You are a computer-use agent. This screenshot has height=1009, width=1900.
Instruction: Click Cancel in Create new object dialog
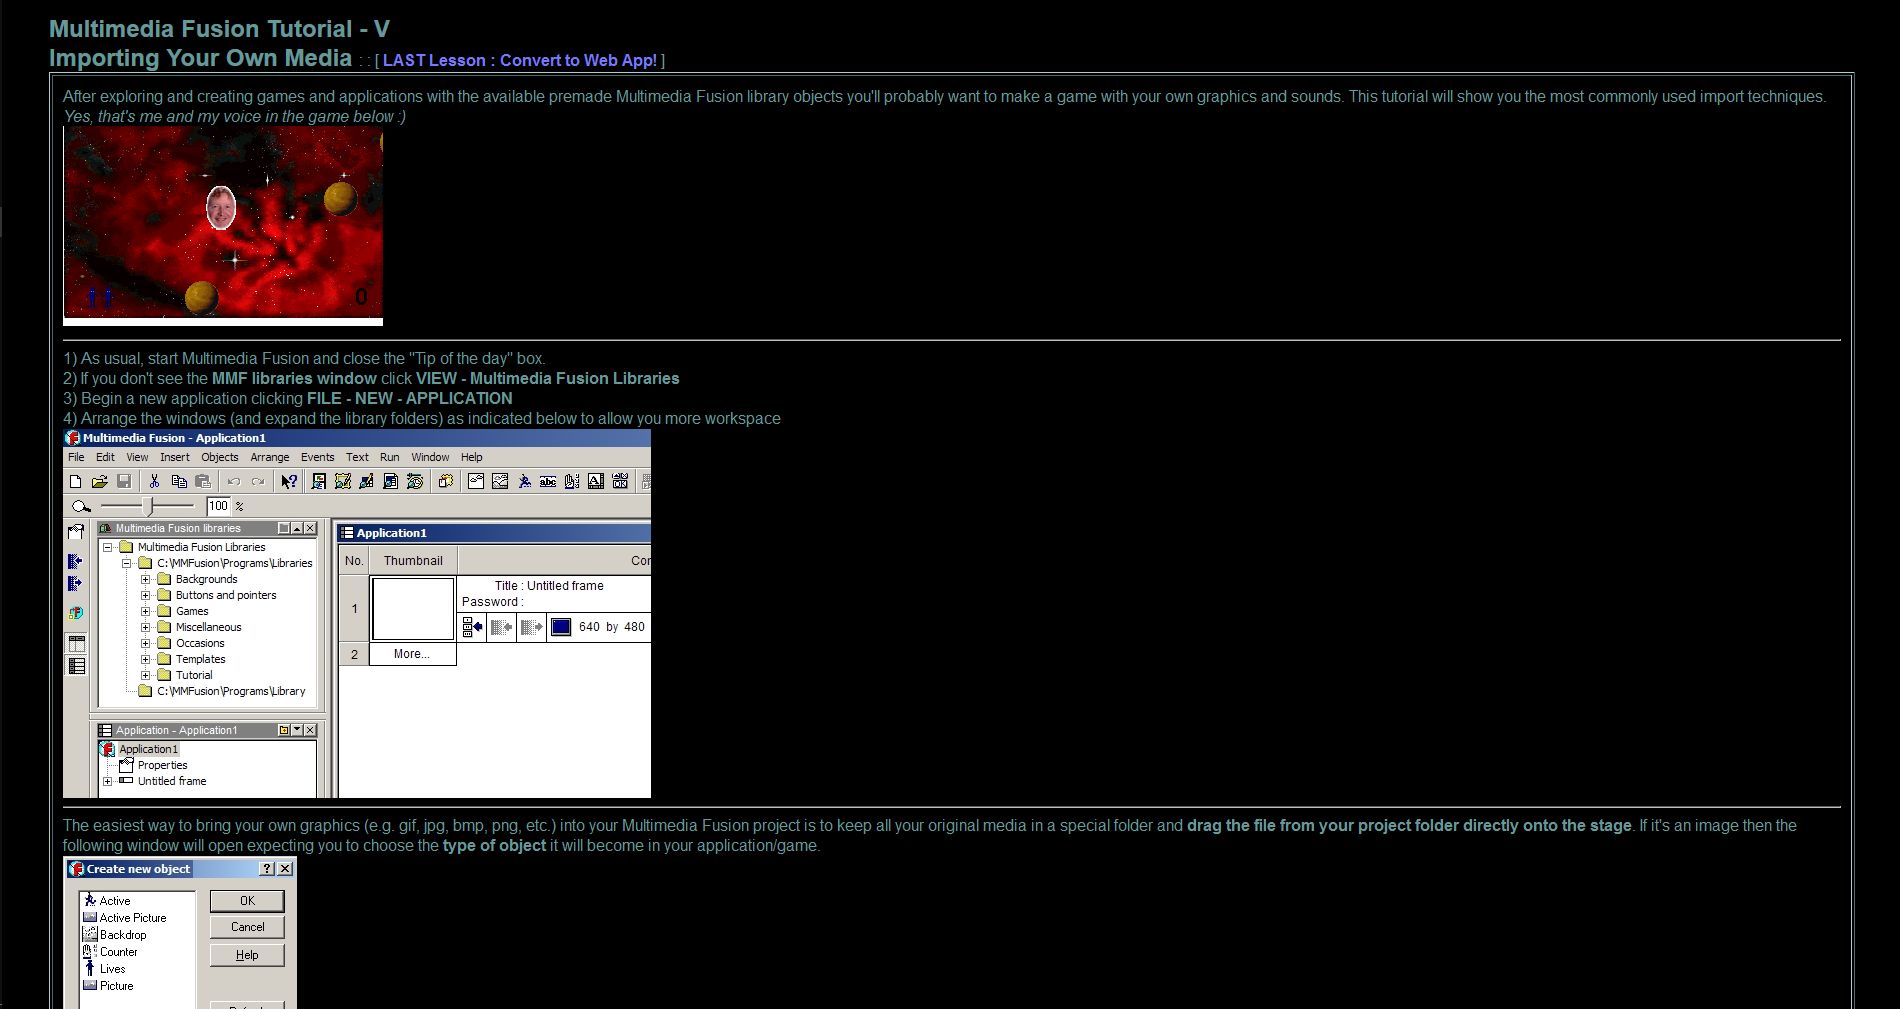[x=247, y=927]
